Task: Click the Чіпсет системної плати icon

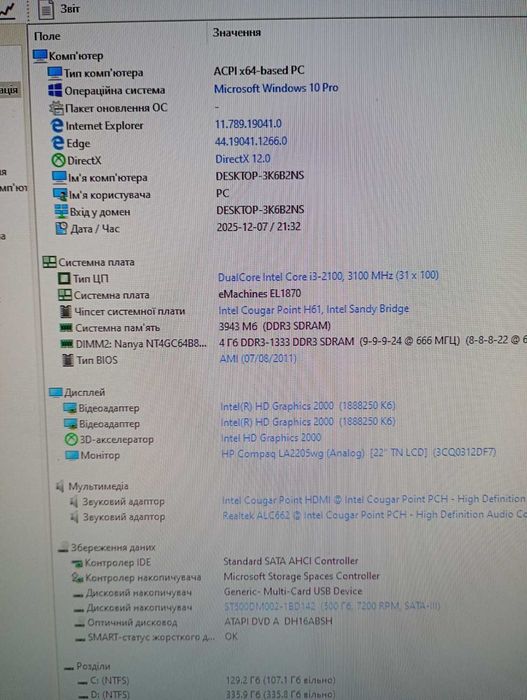Action: click(66, 311)
